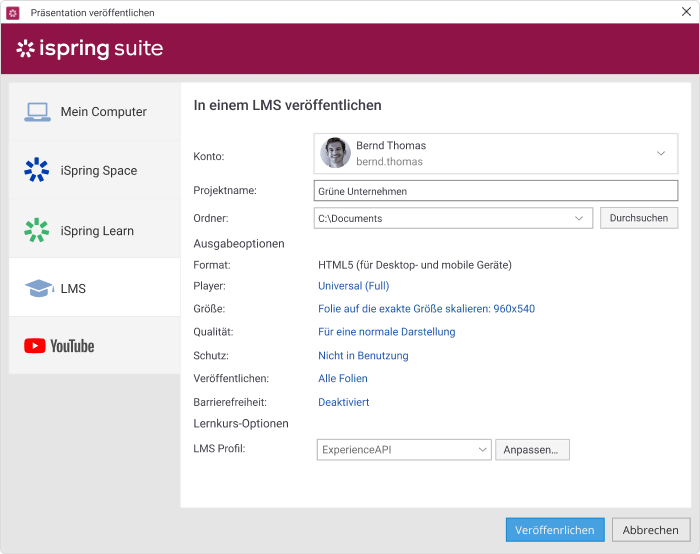The width and height of the screenshot is (700, 554).
Task: Click the In einem LMS veröffentlichen heading
Action: [x=288, y=105]
